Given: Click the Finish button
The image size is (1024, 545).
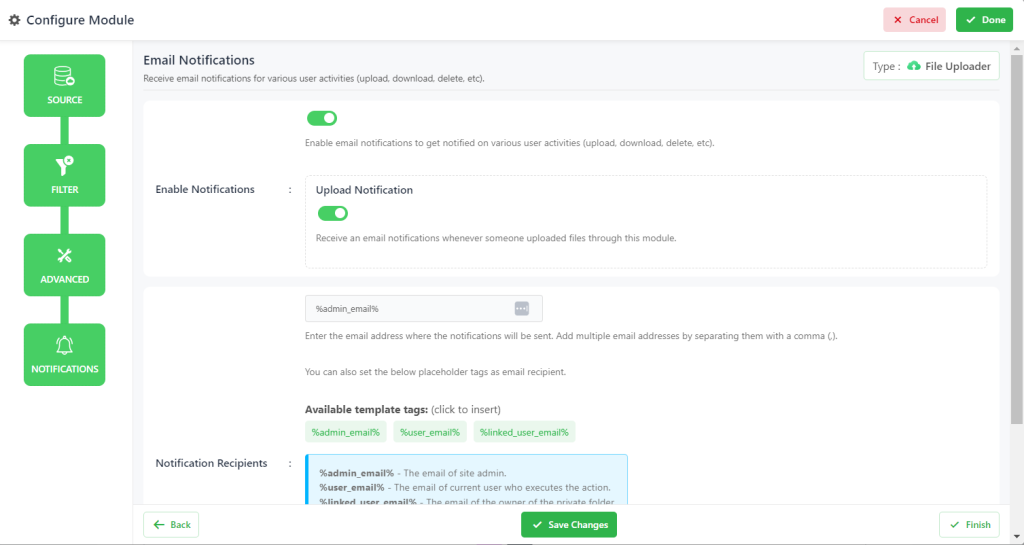Looking at the screenshot, I should click(969, 525).
